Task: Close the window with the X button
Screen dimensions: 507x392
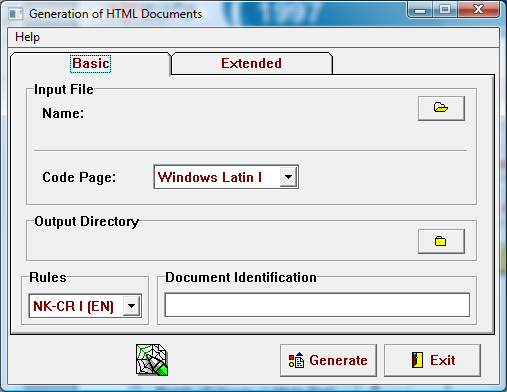Action: (x=478, y=9)
